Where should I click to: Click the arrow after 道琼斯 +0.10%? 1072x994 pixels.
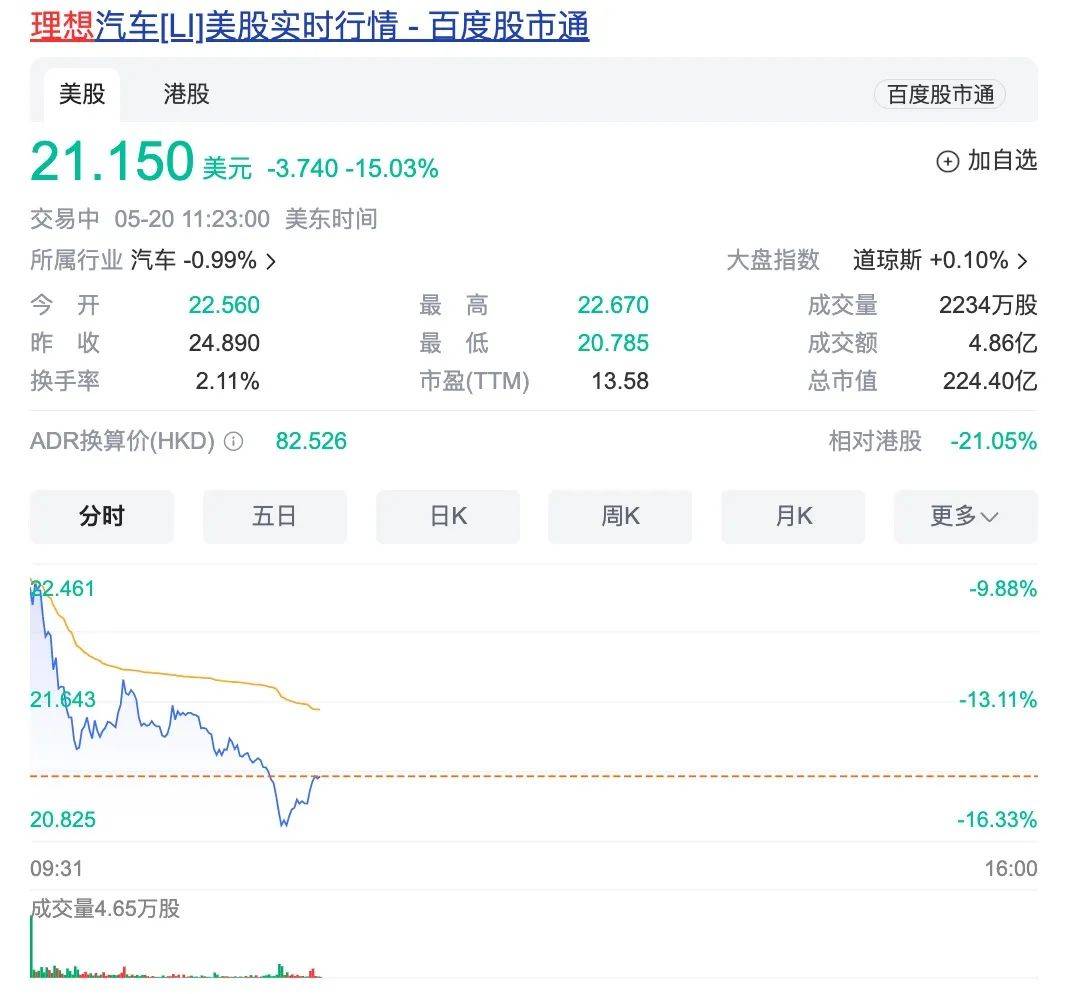click(x=1023, y=260)
